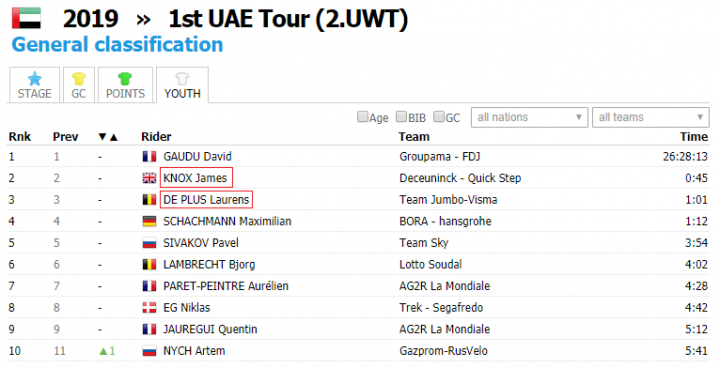Click the German flag beside SCHACHMANN
Image resolution: width=720 pixels, height=368 pixels.
149,221
